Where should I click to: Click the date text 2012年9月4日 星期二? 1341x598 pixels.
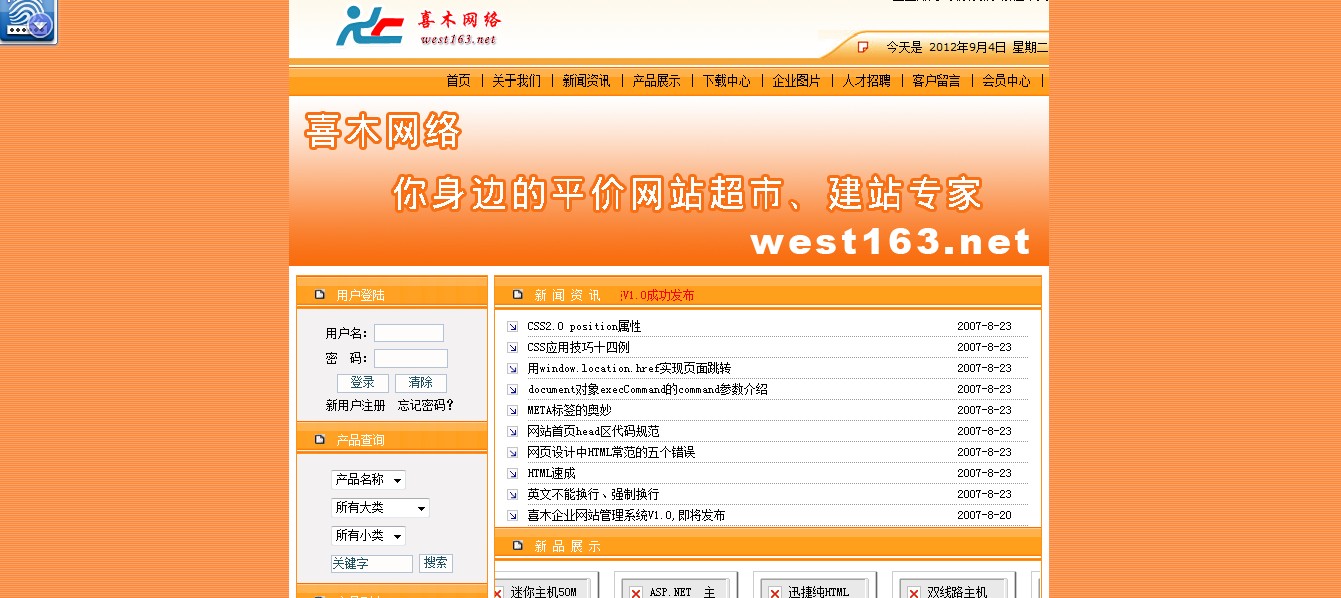click(x=988, y=47)
